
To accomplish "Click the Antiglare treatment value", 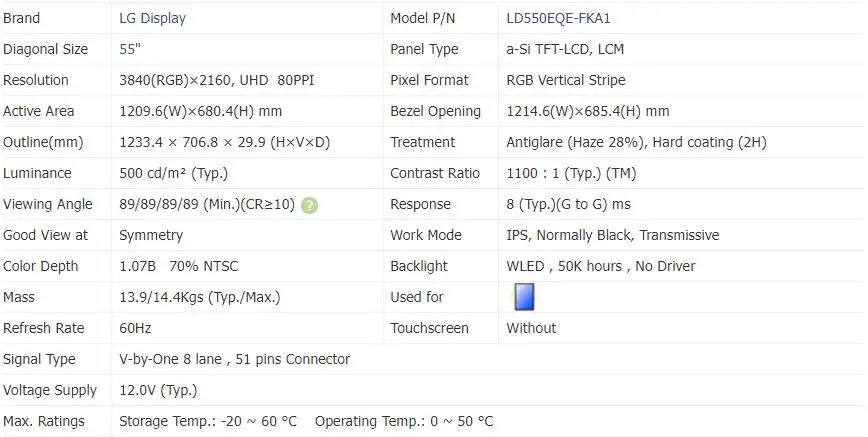I will (635, 142).
